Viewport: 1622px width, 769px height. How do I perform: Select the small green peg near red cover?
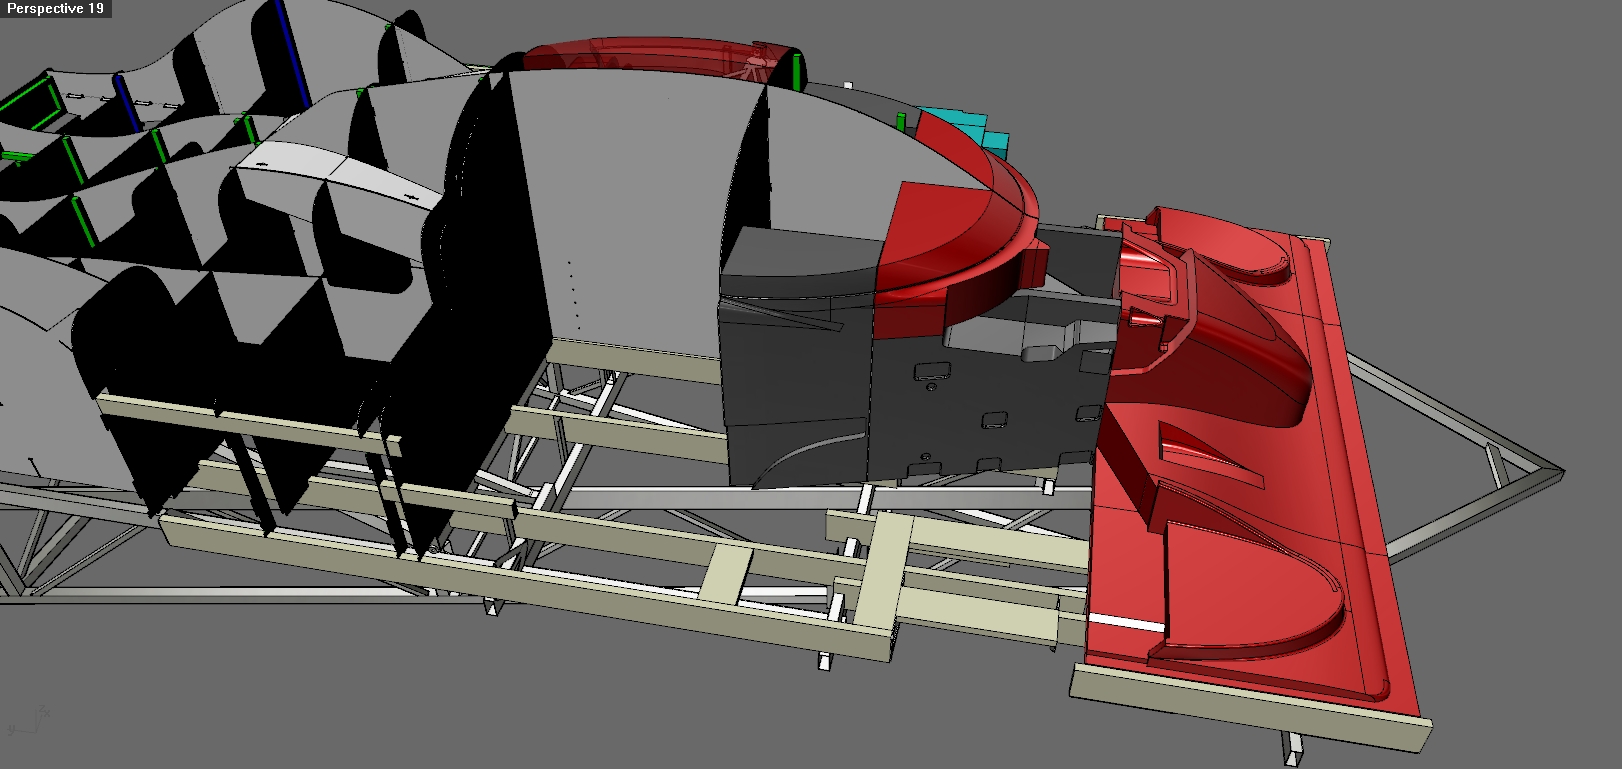(x=796, y=72)
